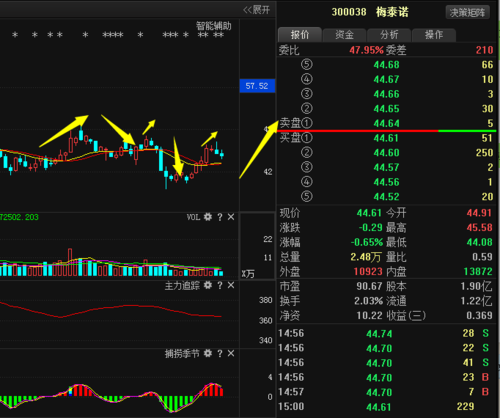
Task: Expand the panel via <<展开
Action: click(256, 10)
